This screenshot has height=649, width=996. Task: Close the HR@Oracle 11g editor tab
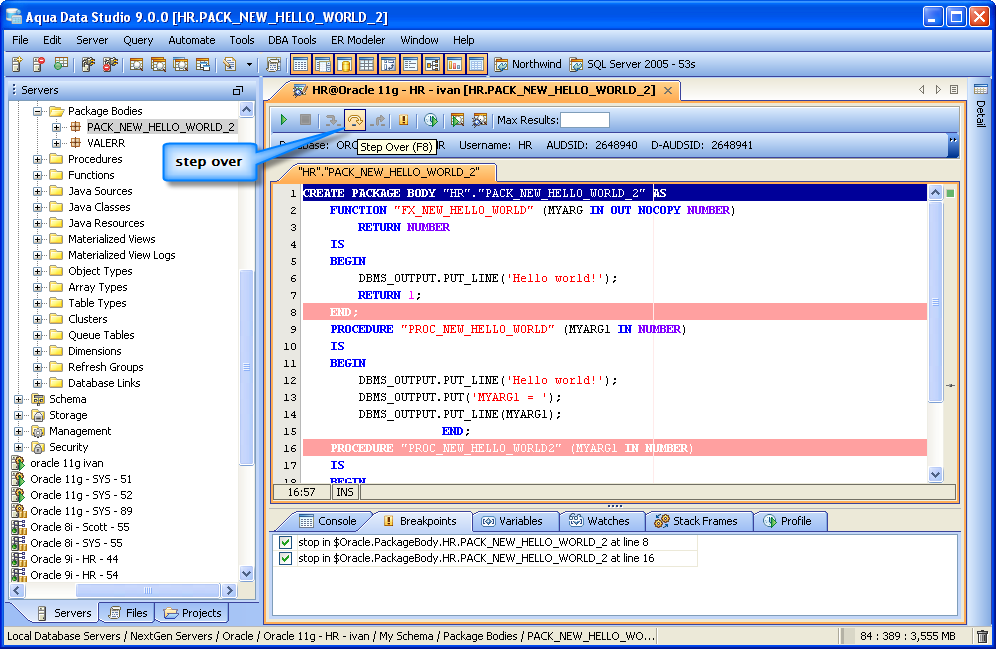coord(668,90)
